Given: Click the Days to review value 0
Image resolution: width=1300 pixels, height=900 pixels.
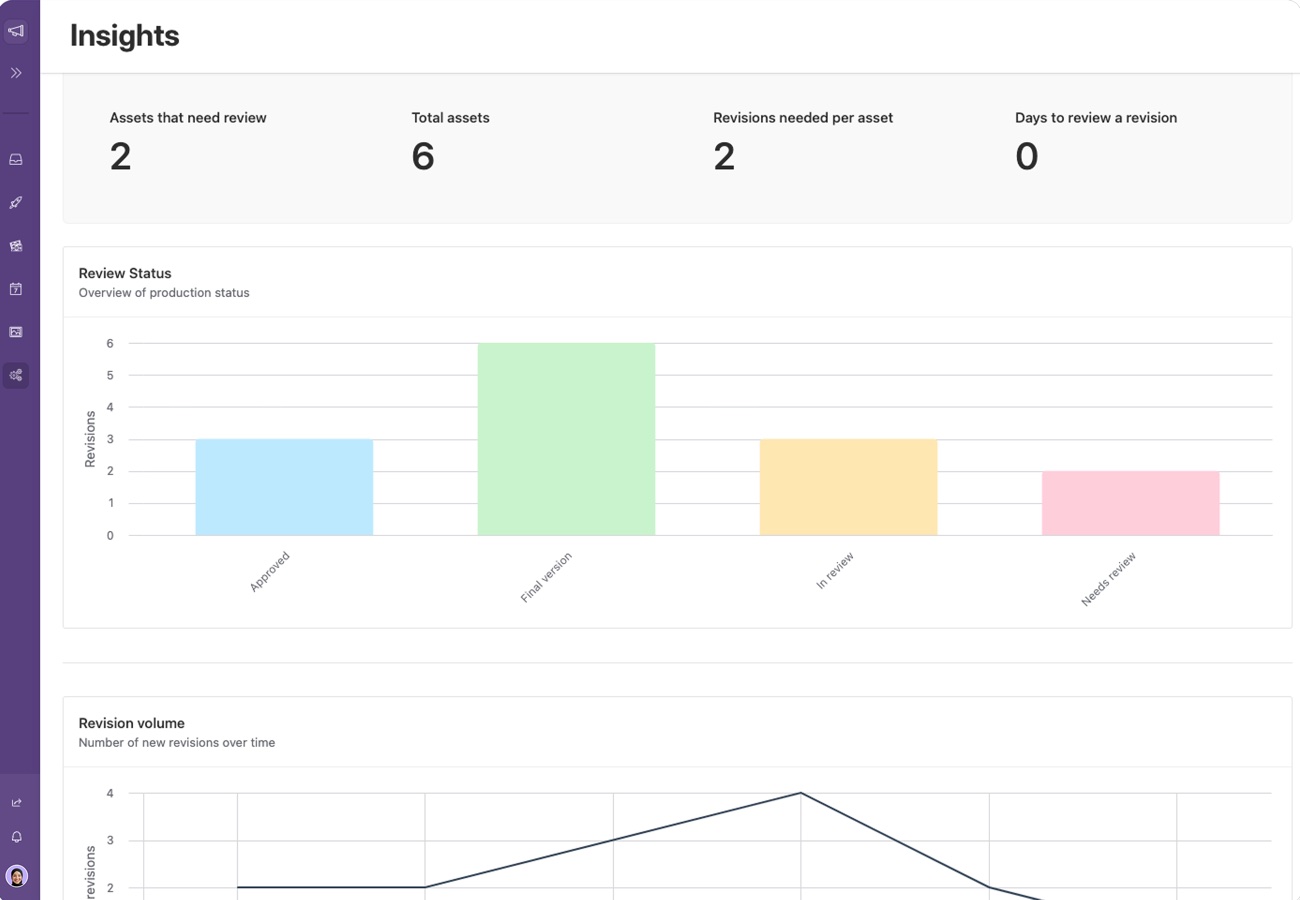Looking at the screenshot, I should pos(1027,156).
